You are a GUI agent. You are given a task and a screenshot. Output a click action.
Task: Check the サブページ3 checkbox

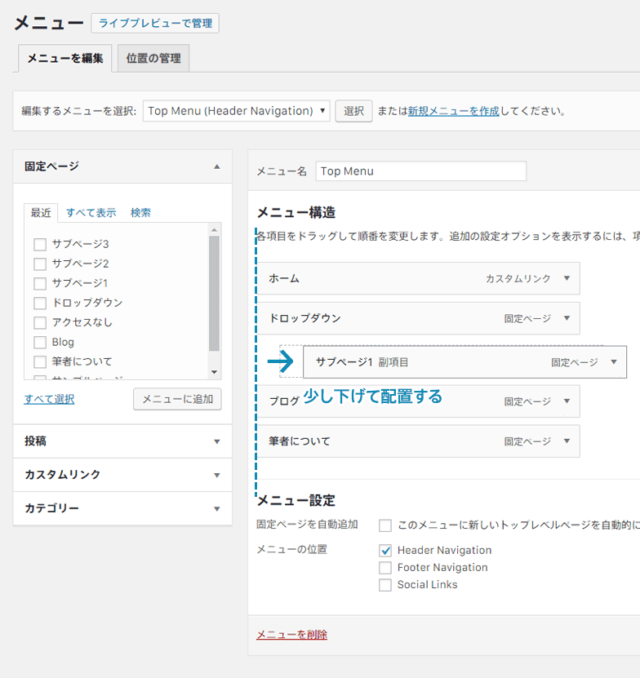coord(40,244)
